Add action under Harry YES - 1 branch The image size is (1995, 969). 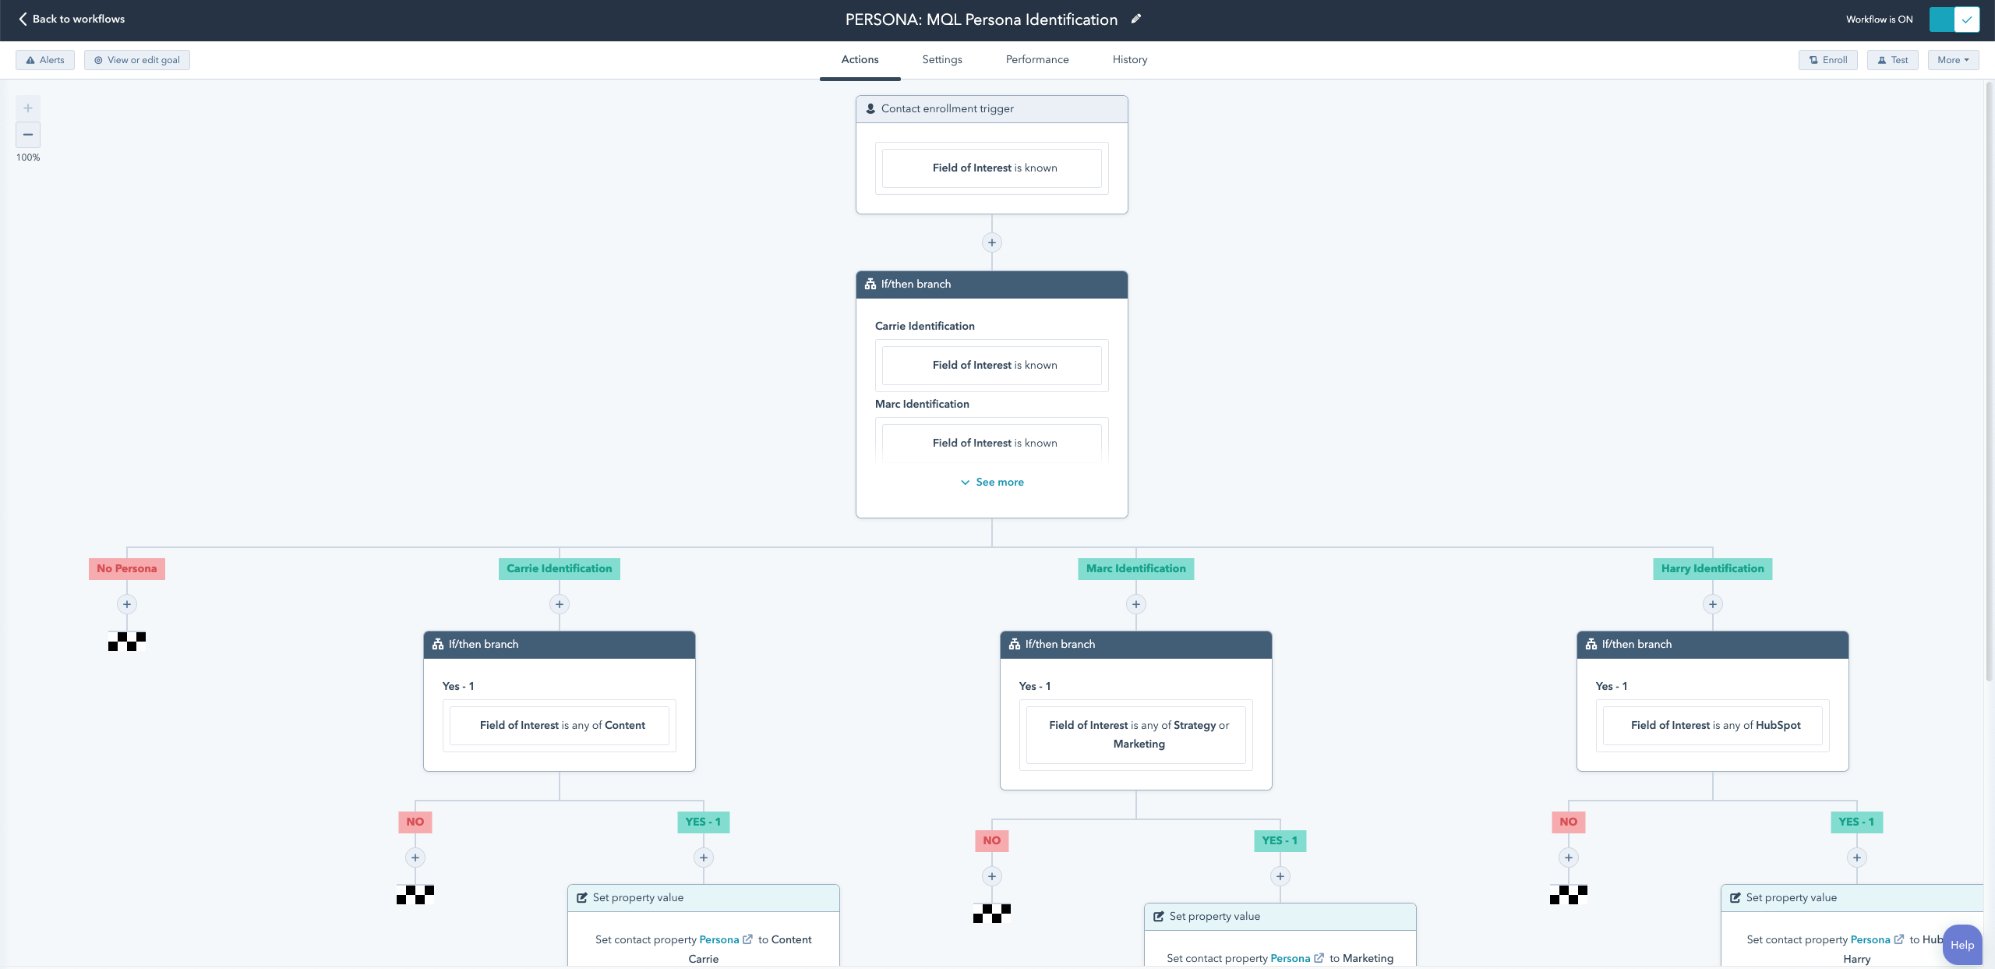pos(1857,857)
